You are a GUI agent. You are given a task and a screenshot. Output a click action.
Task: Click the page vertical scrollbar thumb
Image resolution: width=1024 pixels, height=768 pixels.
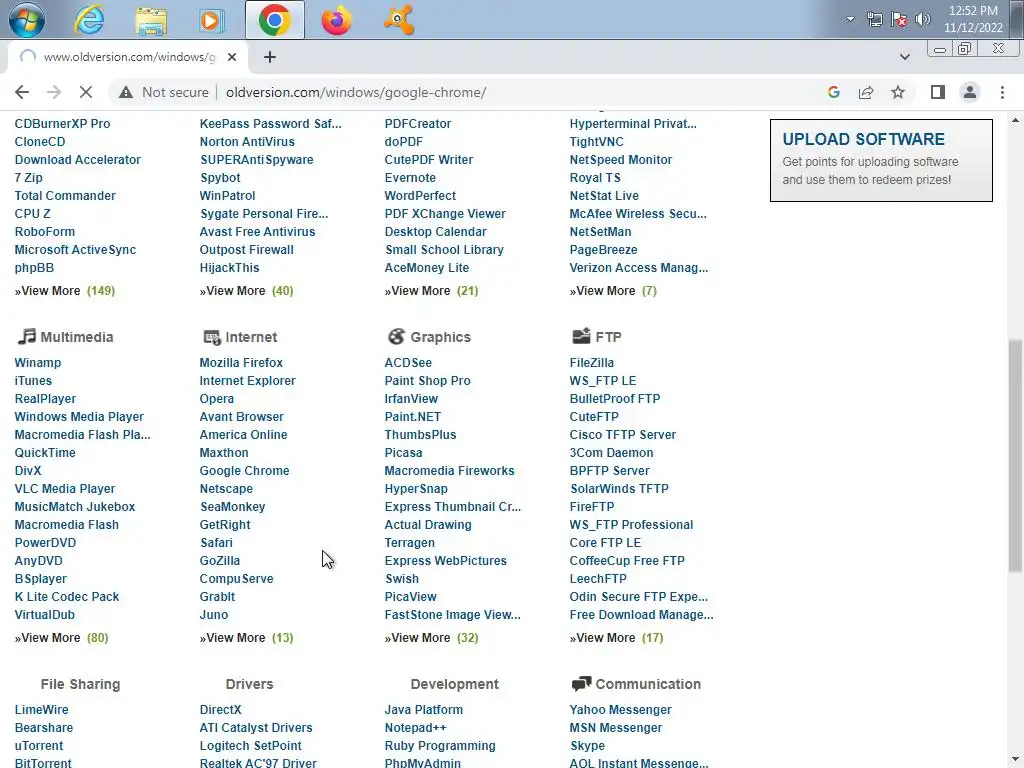click(1015, 456)
